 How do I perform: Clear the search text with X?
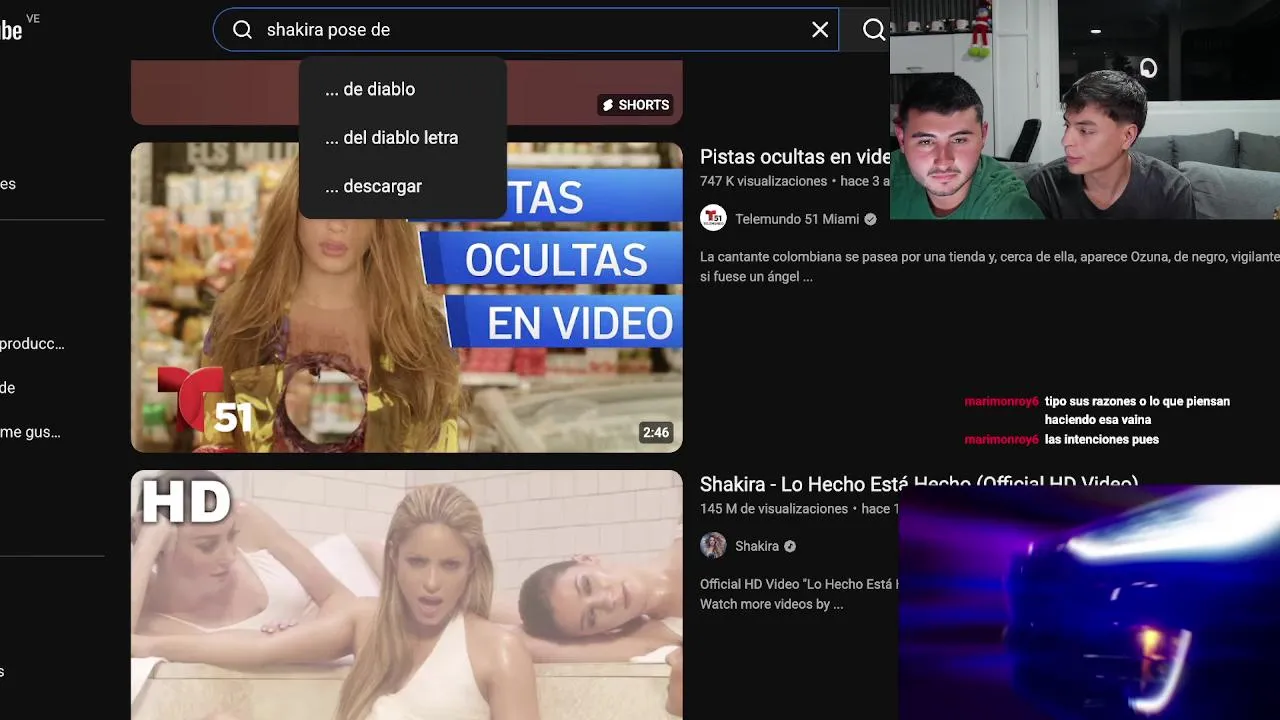(x=820, y=30)
